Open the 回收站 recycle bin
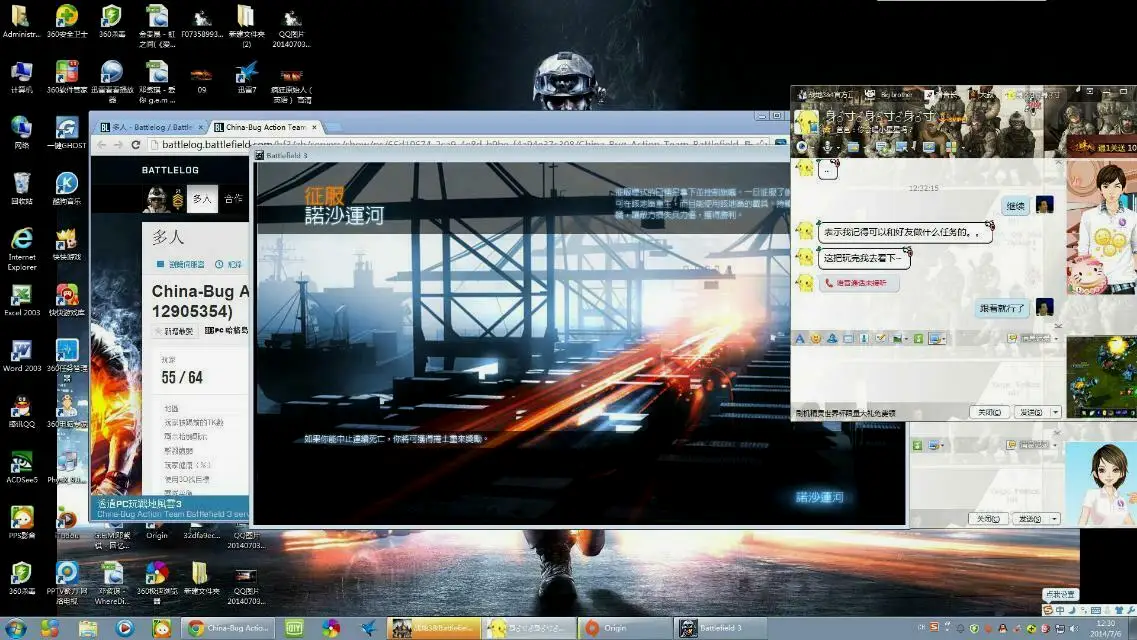1137x640 pixels. pyautogui.click(x=21, y=188)
